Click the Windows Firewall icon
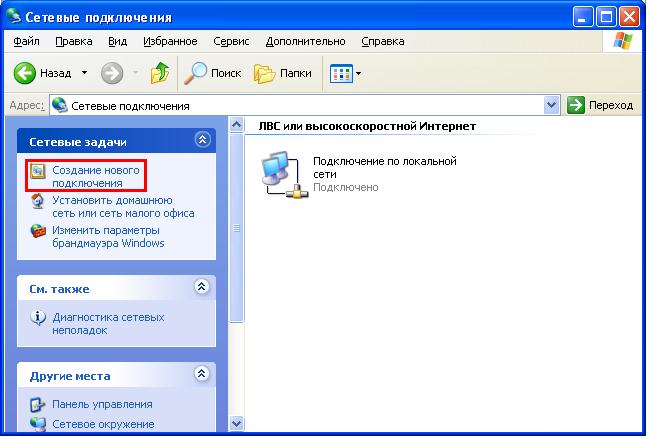The image size is (651, 439). (38, 231)
